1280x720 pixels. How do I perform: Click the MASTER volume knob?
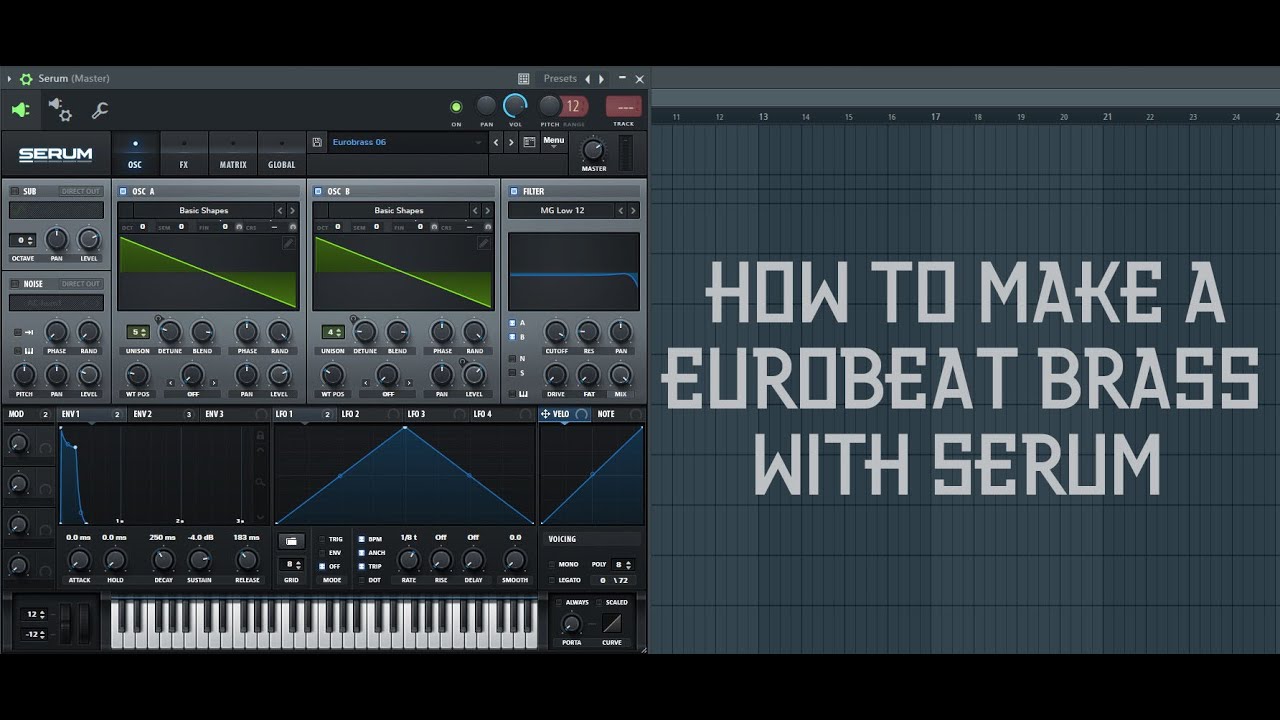click(x=594, y=150)
